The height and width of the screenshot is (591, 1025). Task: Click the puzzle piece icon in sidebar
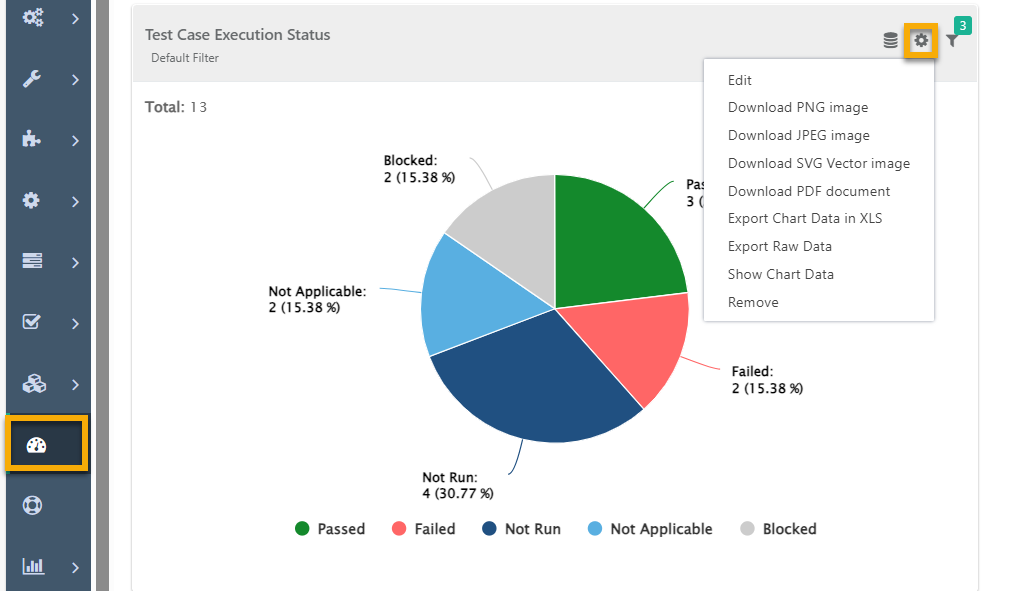(31, 139)
